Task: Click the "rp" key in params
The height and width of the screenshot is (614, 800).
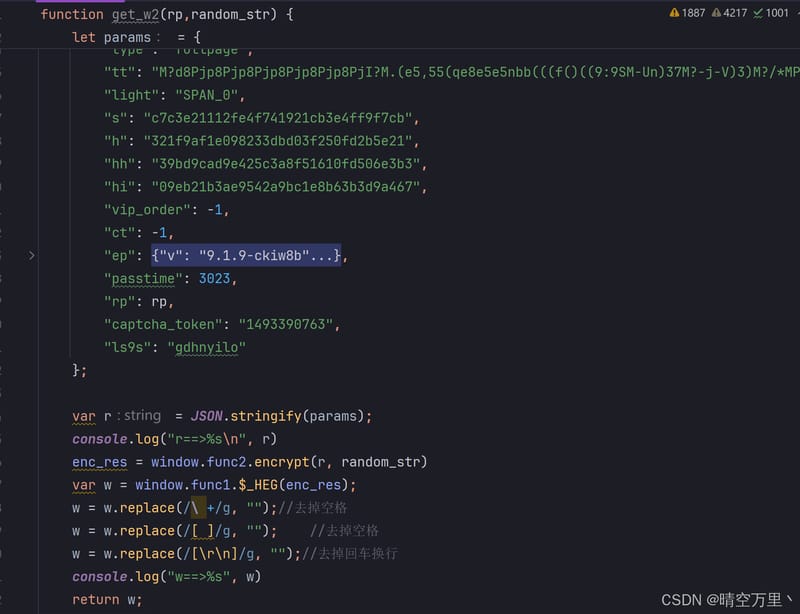Action: point(119,302)
